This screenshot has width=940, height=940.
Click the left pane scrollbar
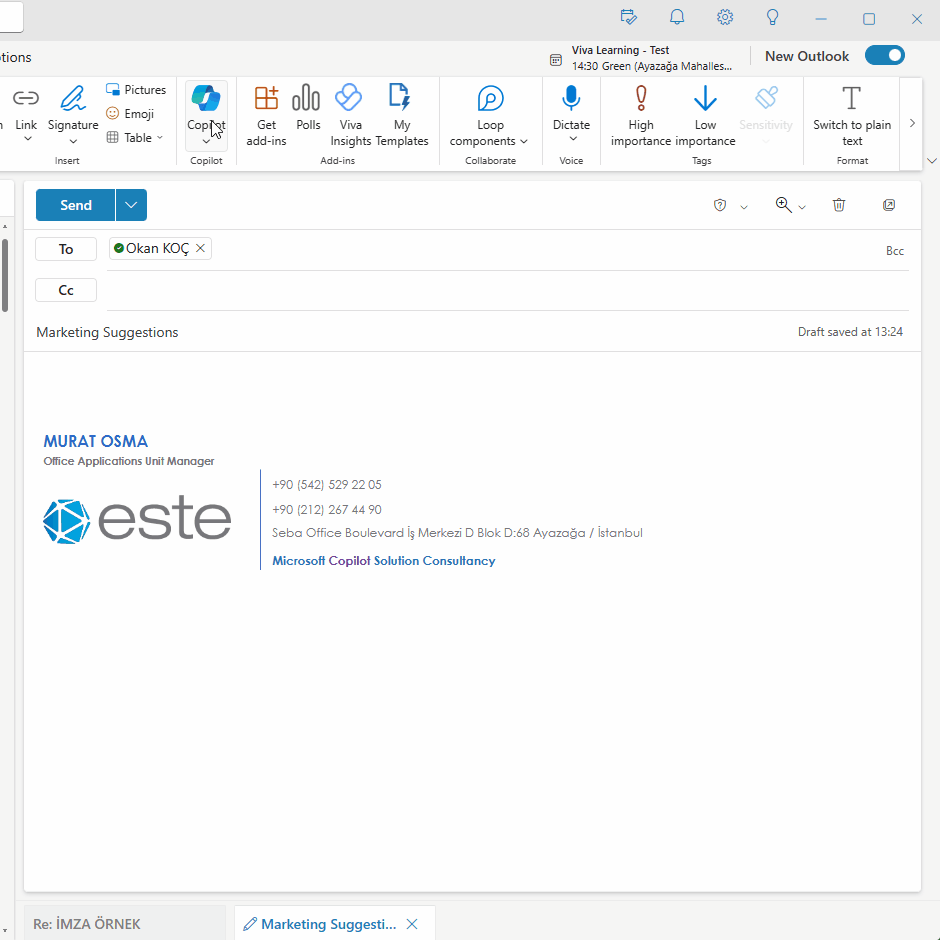click(5, 276)
